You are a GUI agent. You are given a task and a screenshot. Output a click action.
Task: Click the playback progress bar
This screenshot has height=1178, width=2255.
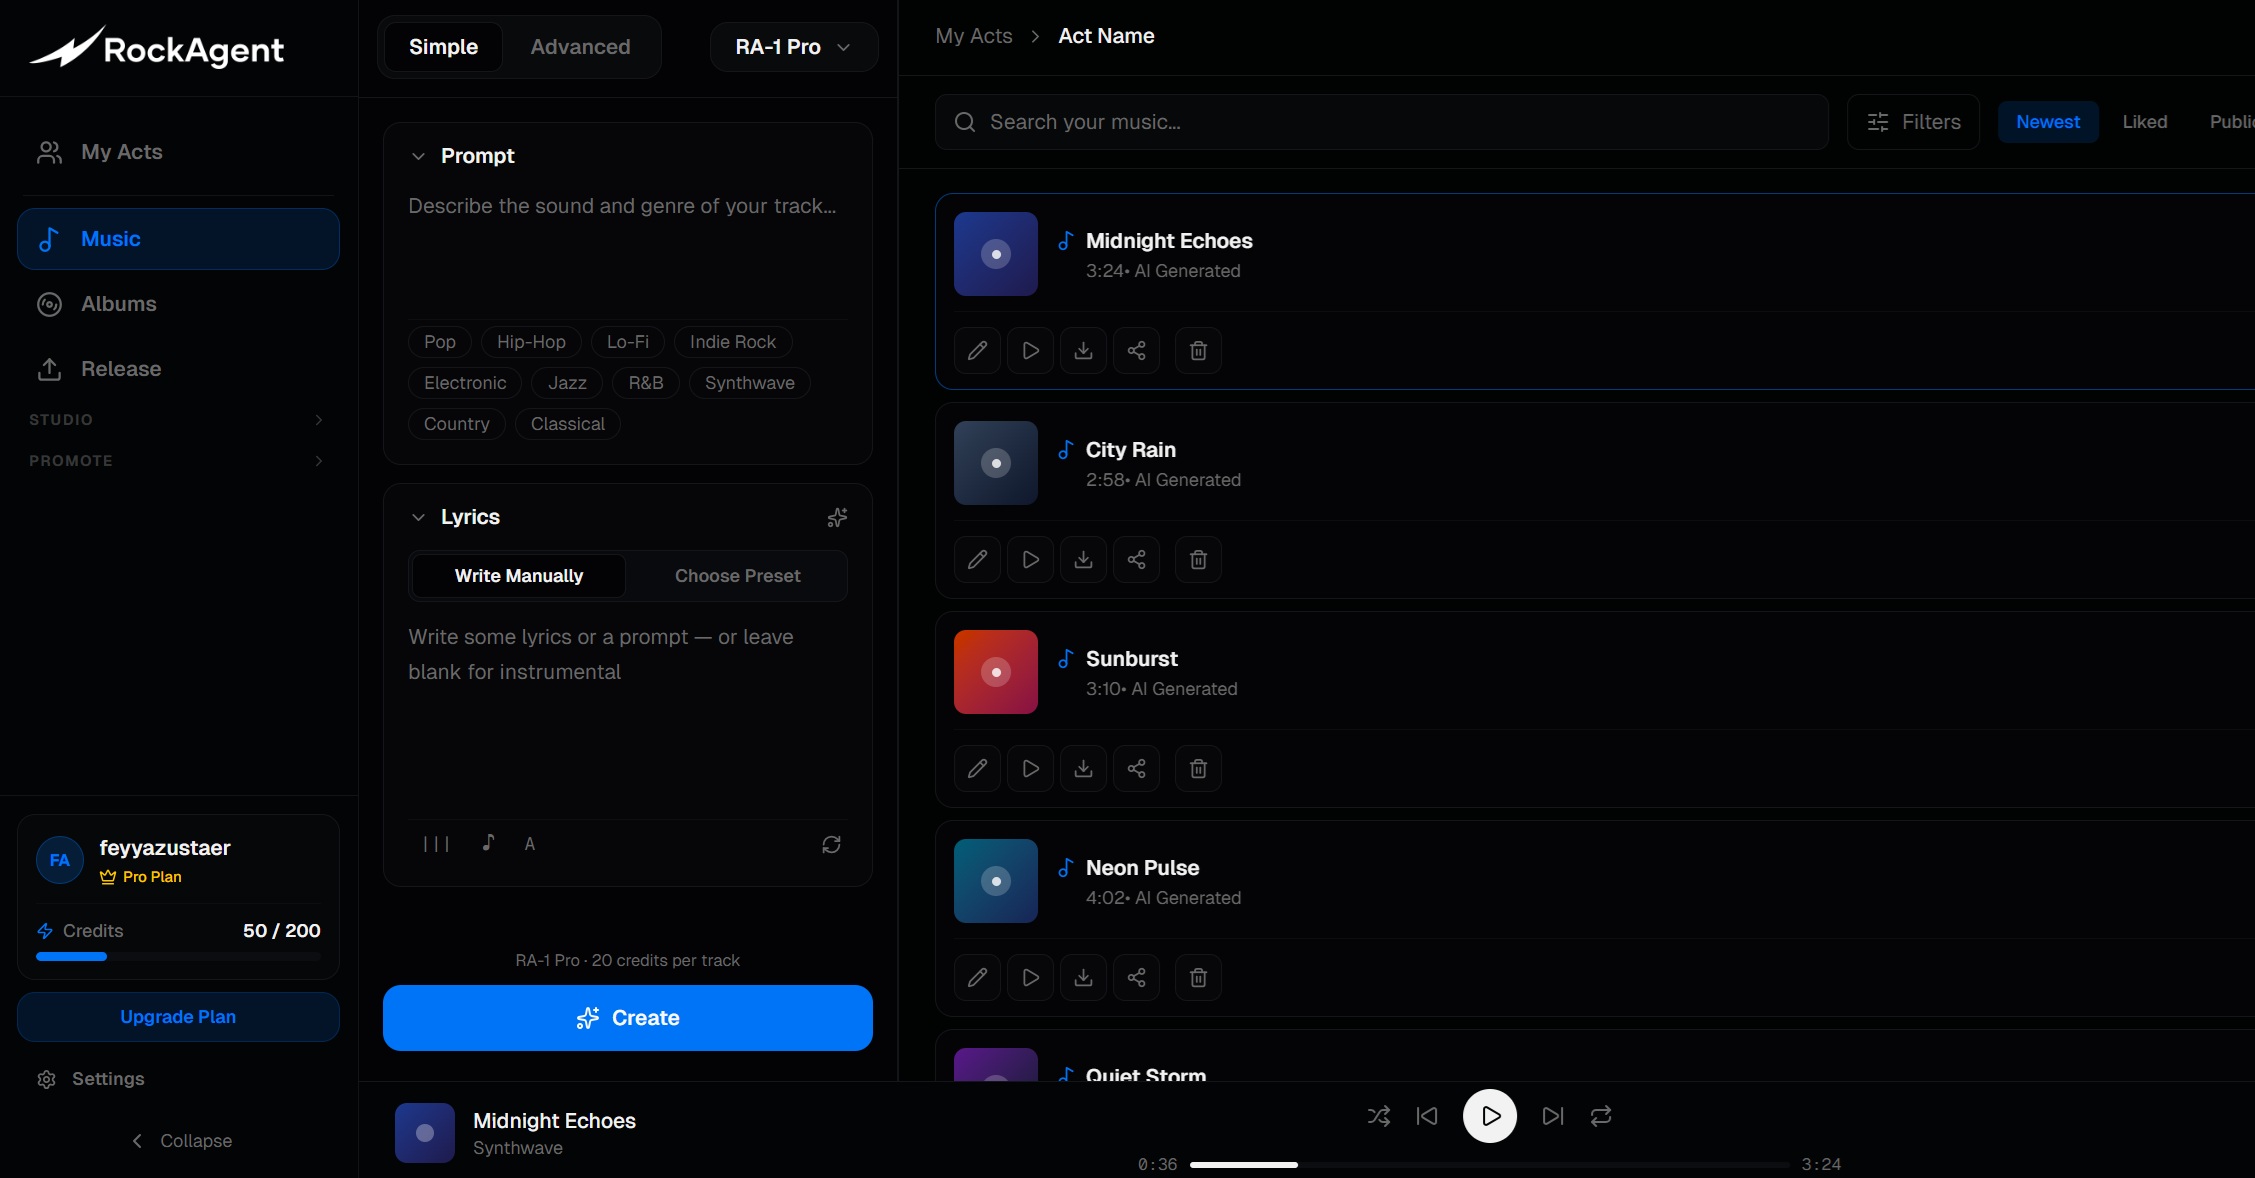tap(1488, 1165)
